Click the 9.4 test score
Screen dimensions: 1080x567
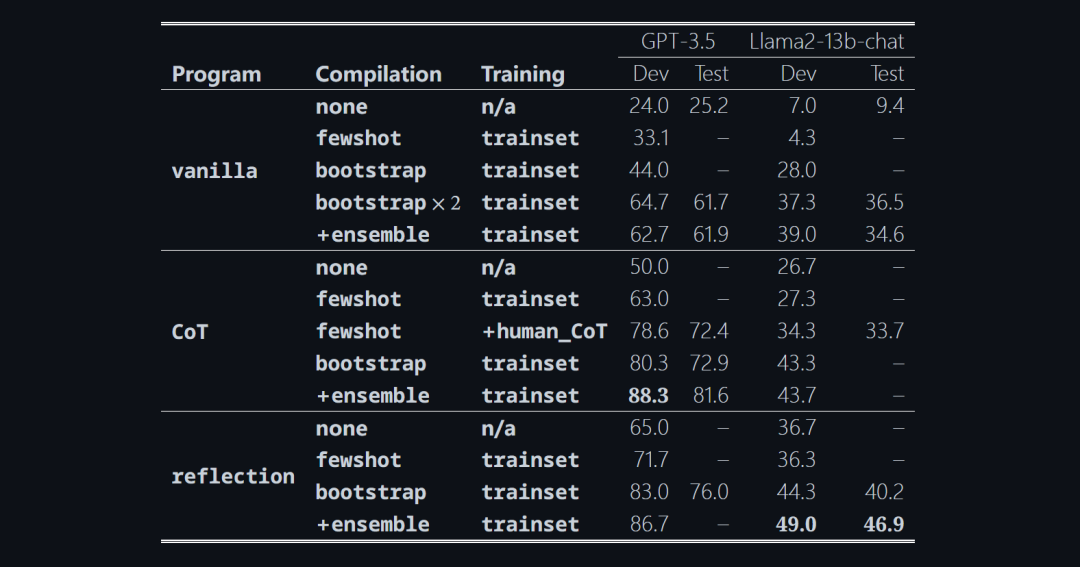pyautogui.click(x=889, y=106)
